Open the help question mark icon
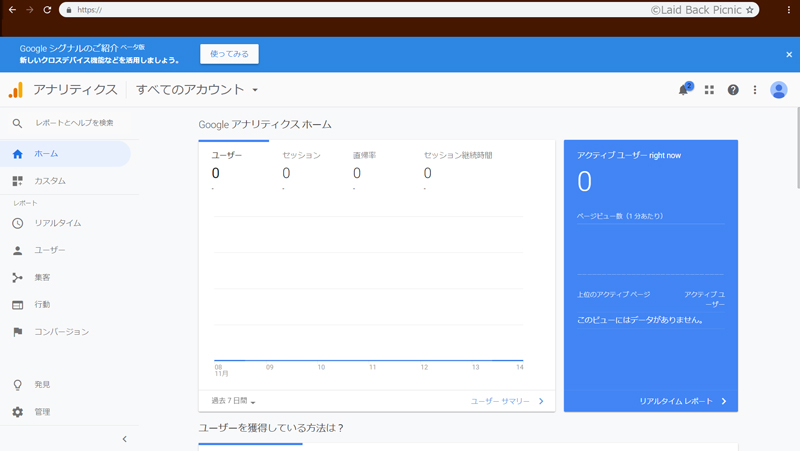800x451 pixels. tap(733, 90)
